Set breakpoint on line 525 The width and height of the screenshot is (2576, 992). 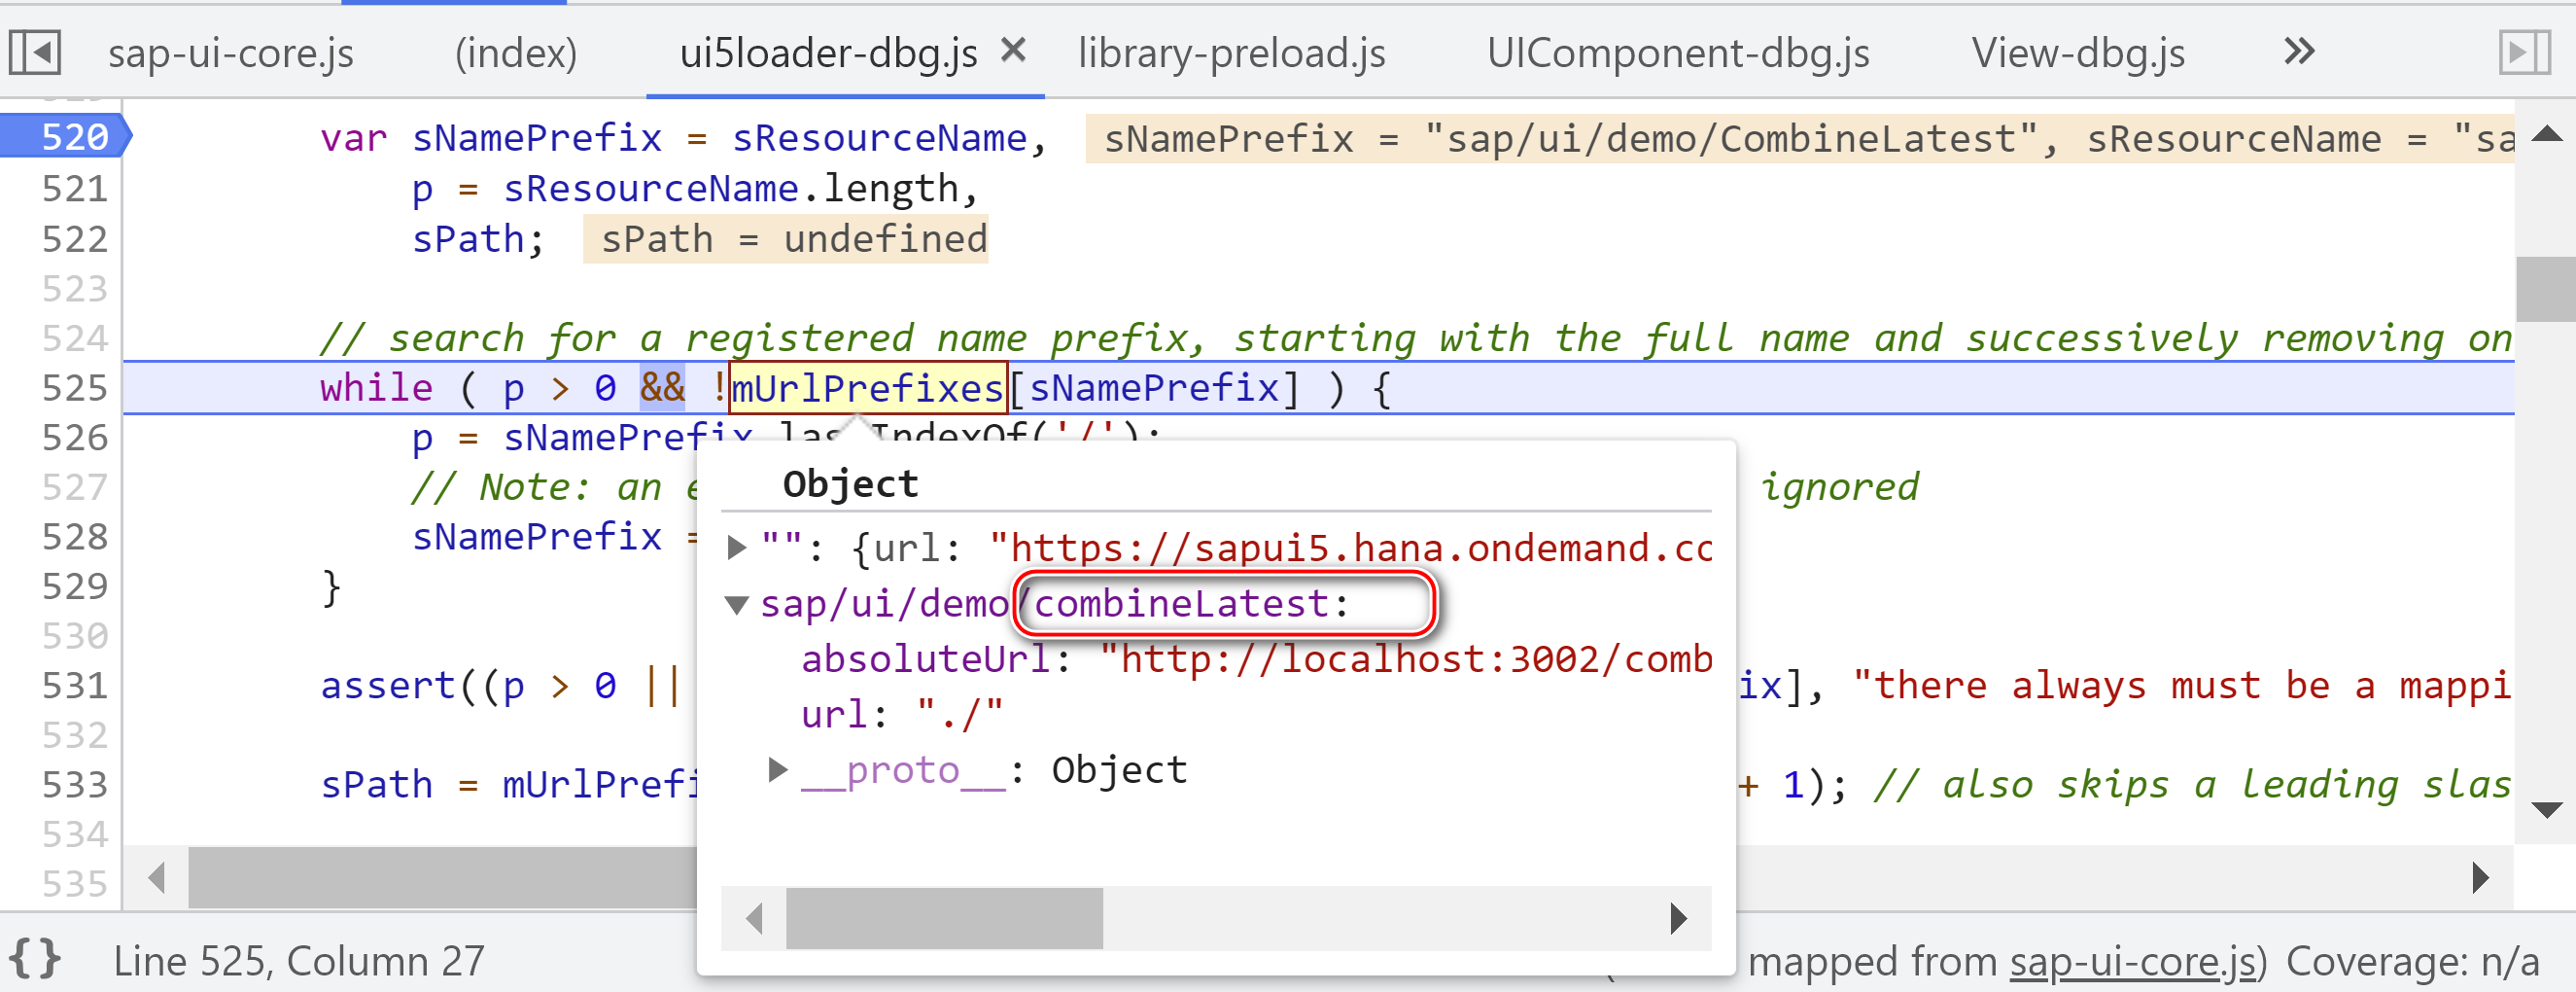pos(73,388)
